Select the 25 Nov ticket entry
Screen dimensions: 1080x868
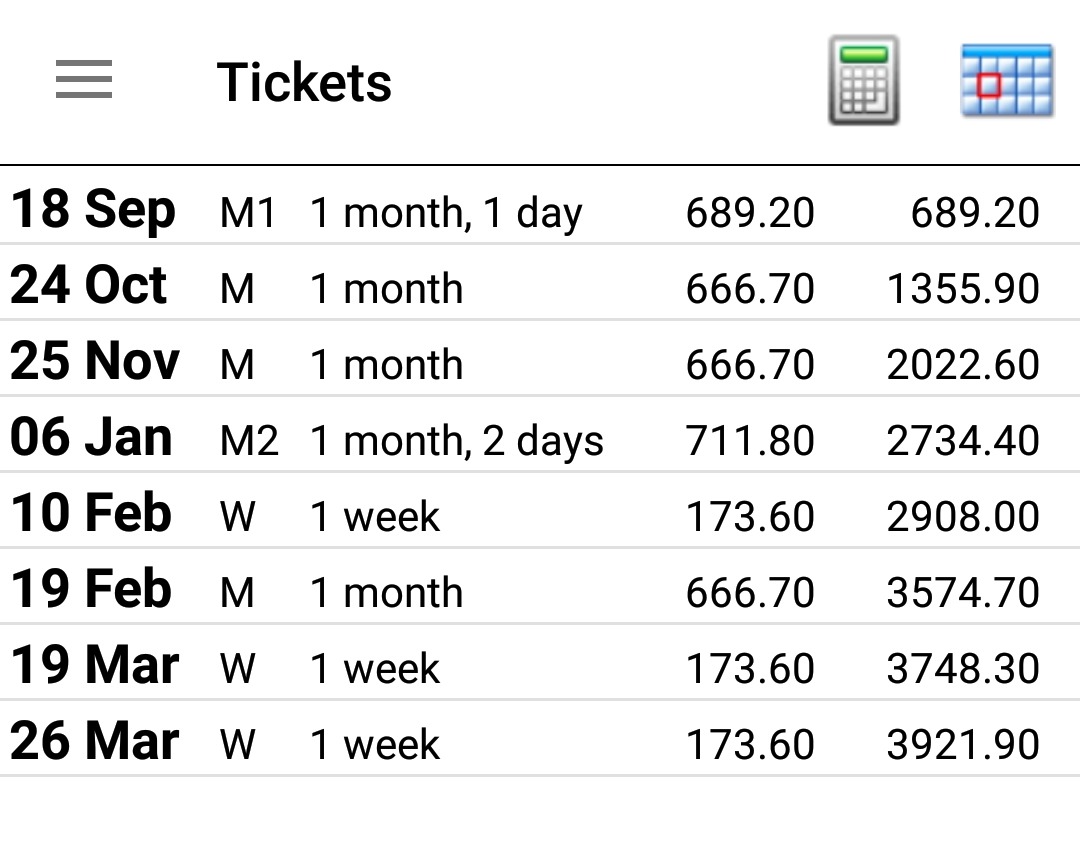[540, 363]
